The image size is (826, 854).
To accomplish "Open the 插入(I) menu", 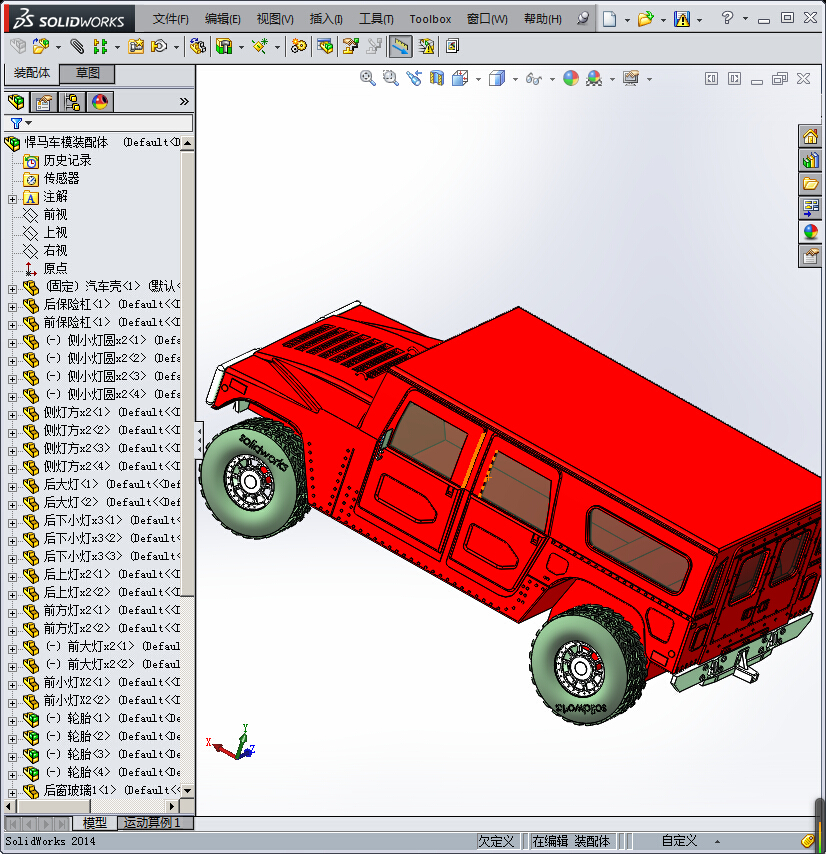I will coord(326,19).
